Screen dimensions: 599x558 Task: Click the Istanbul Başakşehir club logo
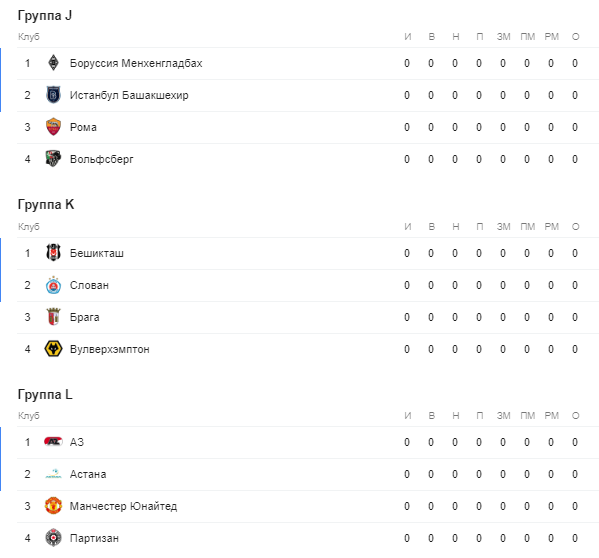(x=53, y=95)
